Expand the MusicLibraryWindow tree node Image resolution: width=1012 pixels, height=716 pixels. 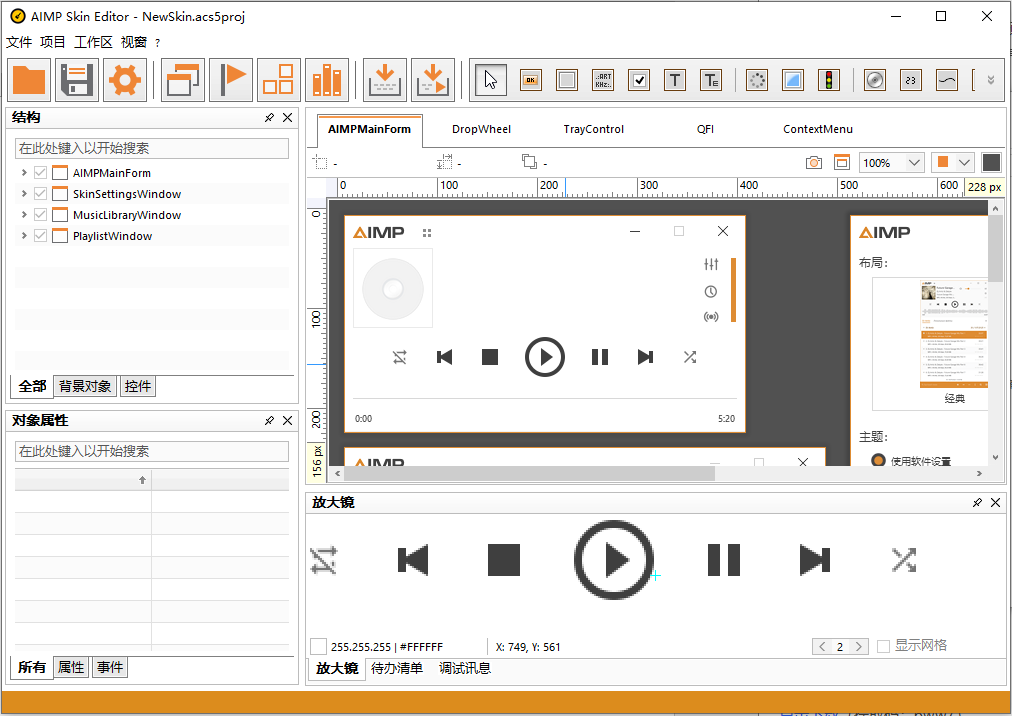tap(24, 215)
